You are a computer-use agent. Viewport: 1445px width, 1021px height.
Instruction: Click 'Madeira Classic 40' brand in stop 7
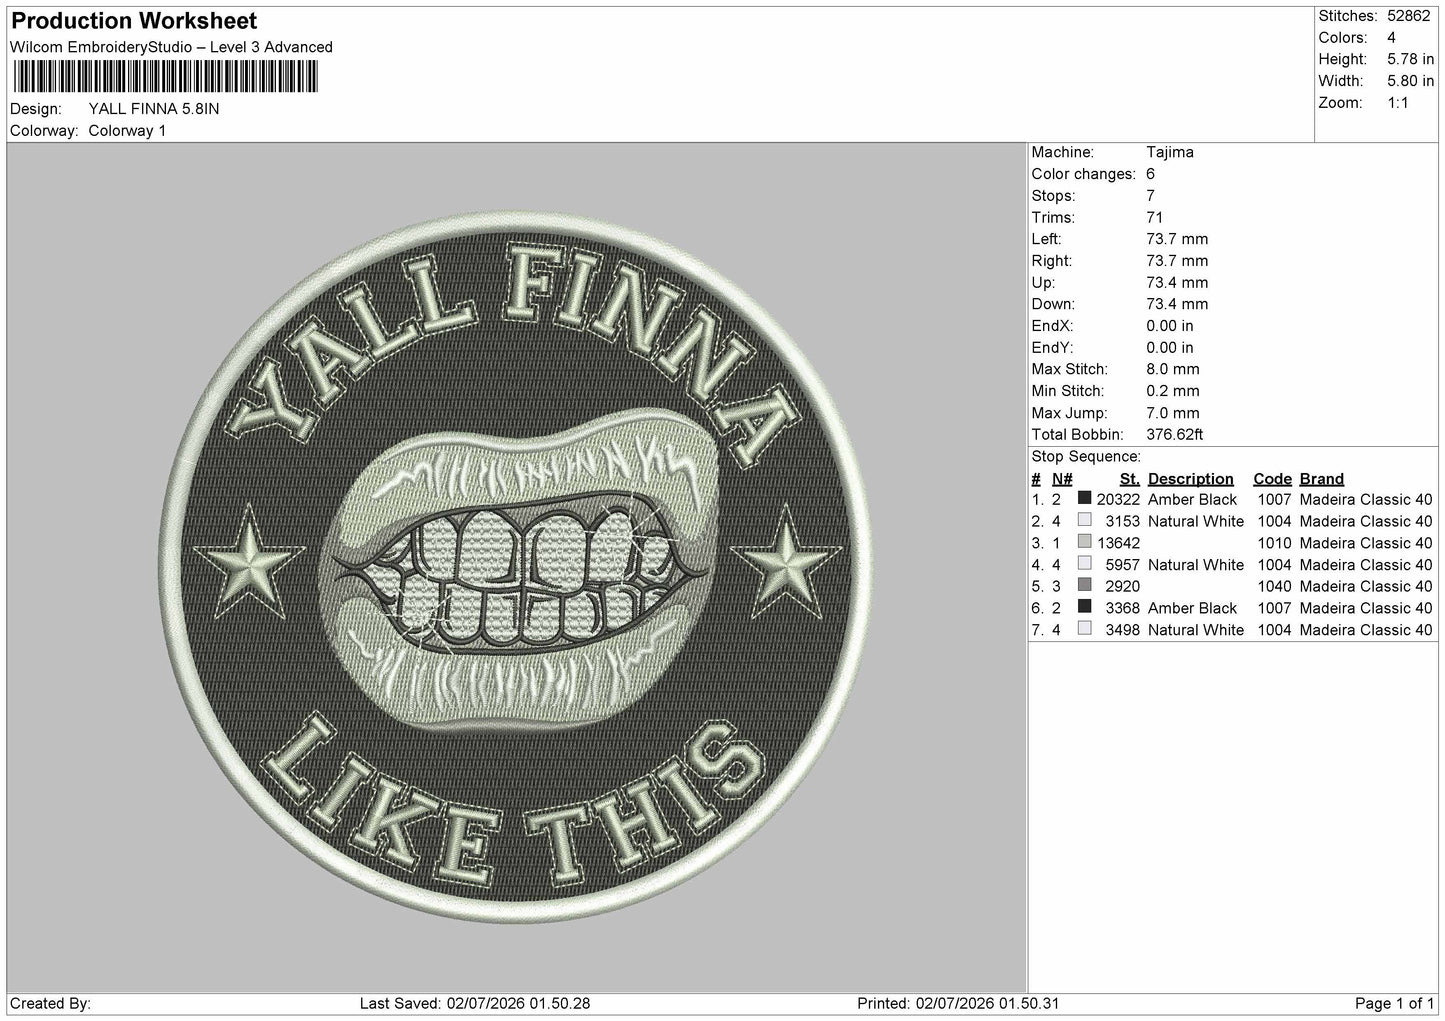[1366, 630]
